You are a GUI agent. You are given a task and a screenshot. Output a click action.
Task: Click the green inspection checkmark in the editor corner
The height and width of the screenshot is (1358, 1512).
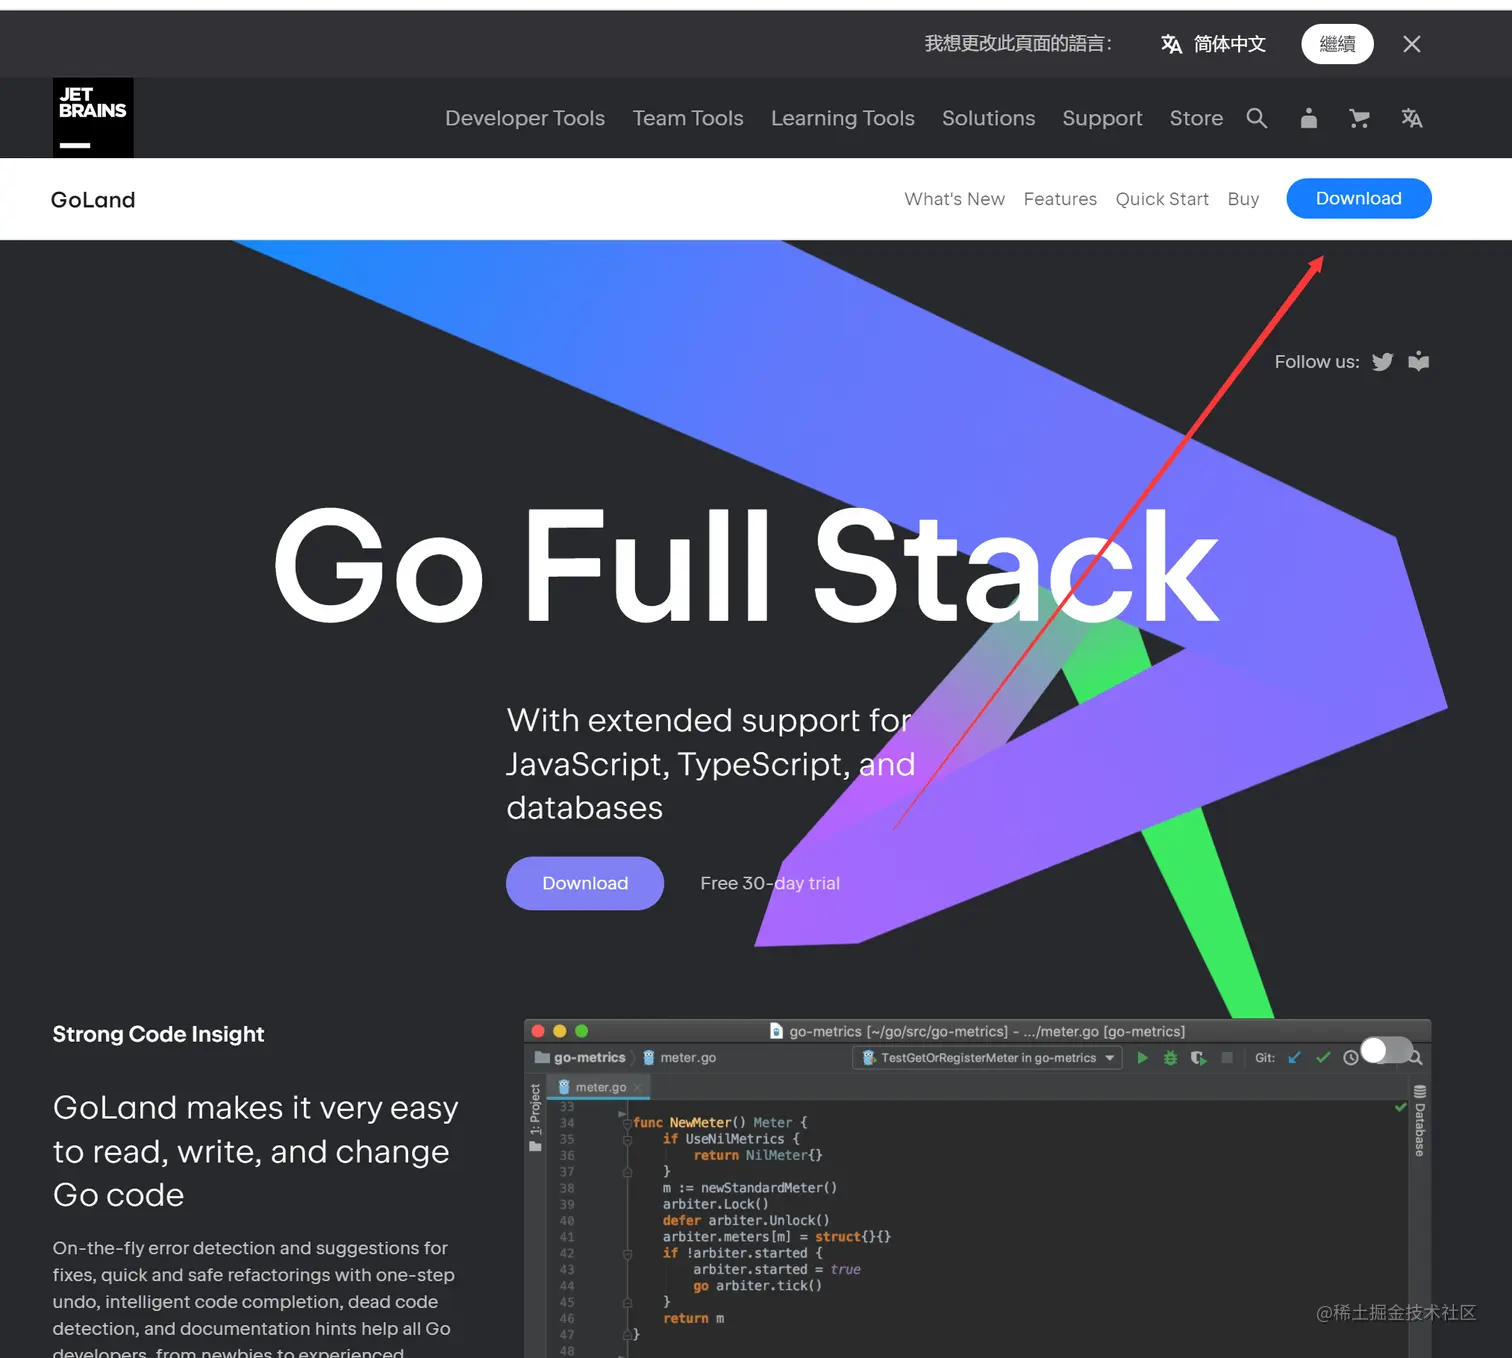(1401, 1107)
